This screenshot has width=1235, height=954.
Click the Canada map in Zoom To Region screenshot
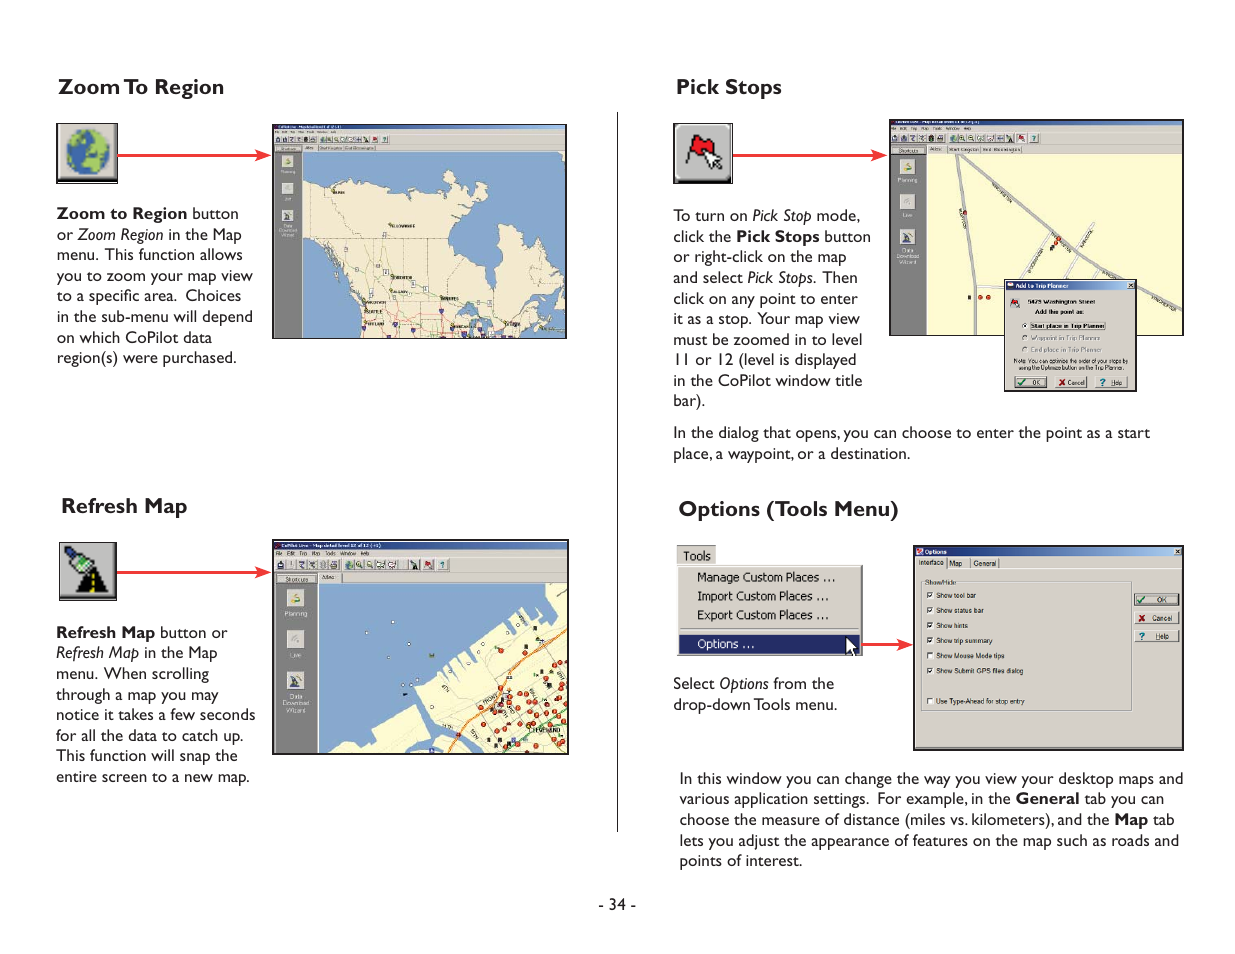coord(433,245)
